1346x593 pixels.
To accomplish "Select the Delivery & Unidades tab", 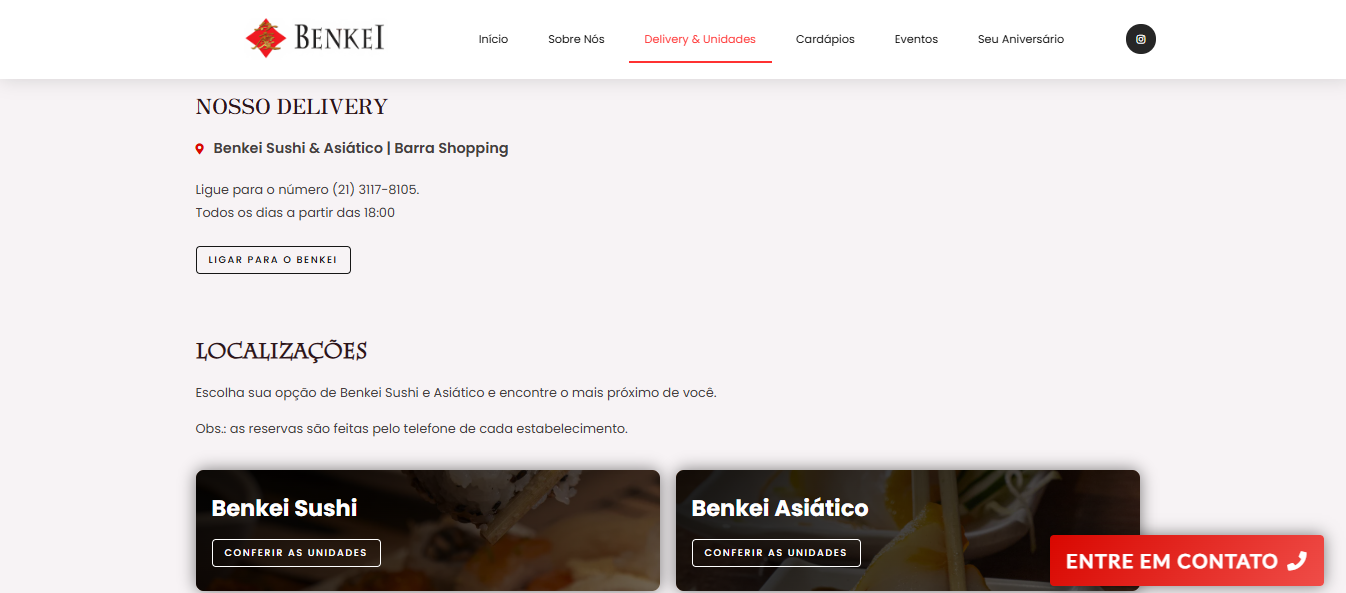I will coord(700,39).
